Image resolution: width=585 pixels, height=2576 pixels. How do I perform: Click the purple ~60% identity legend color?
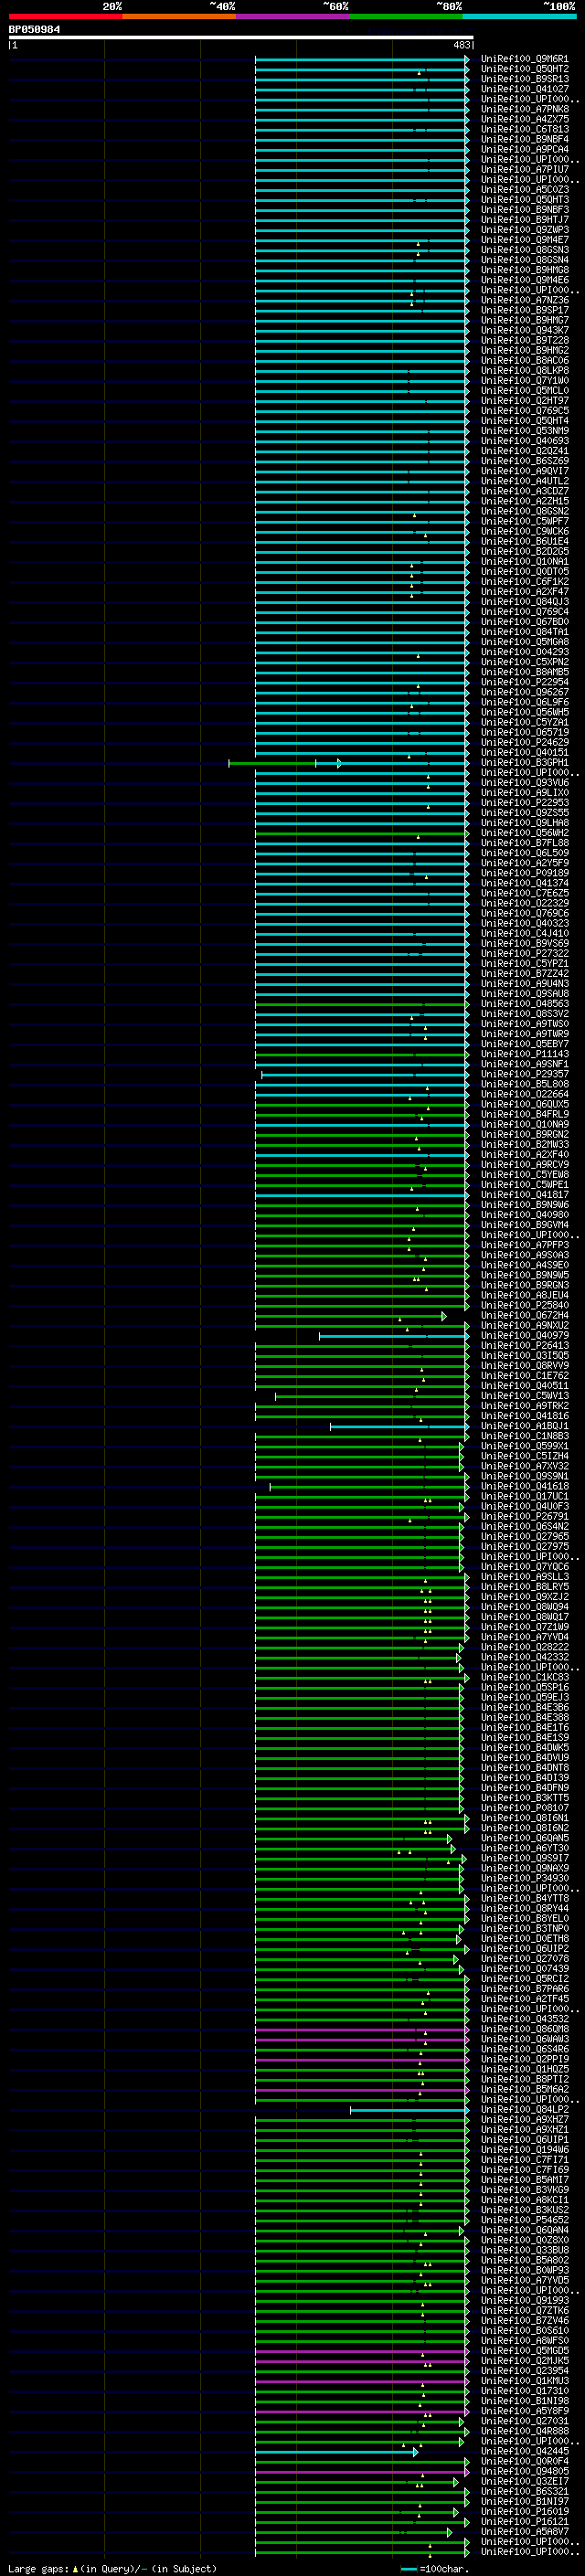tap(293, 16)
